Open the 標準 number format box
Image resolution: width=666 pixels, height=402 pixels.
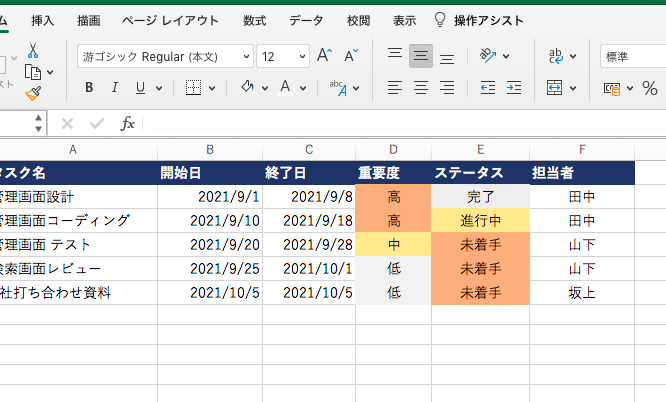point(633,56)
